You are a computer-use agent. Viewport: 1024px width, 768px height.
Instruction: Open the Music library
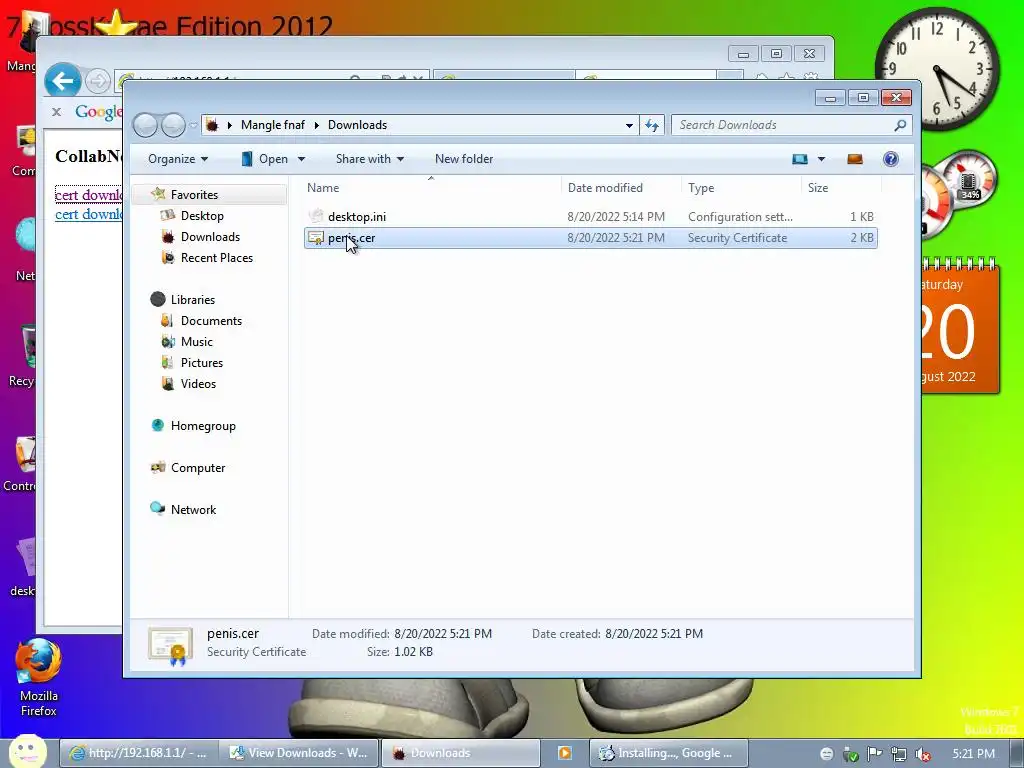[x=197, y=342]
